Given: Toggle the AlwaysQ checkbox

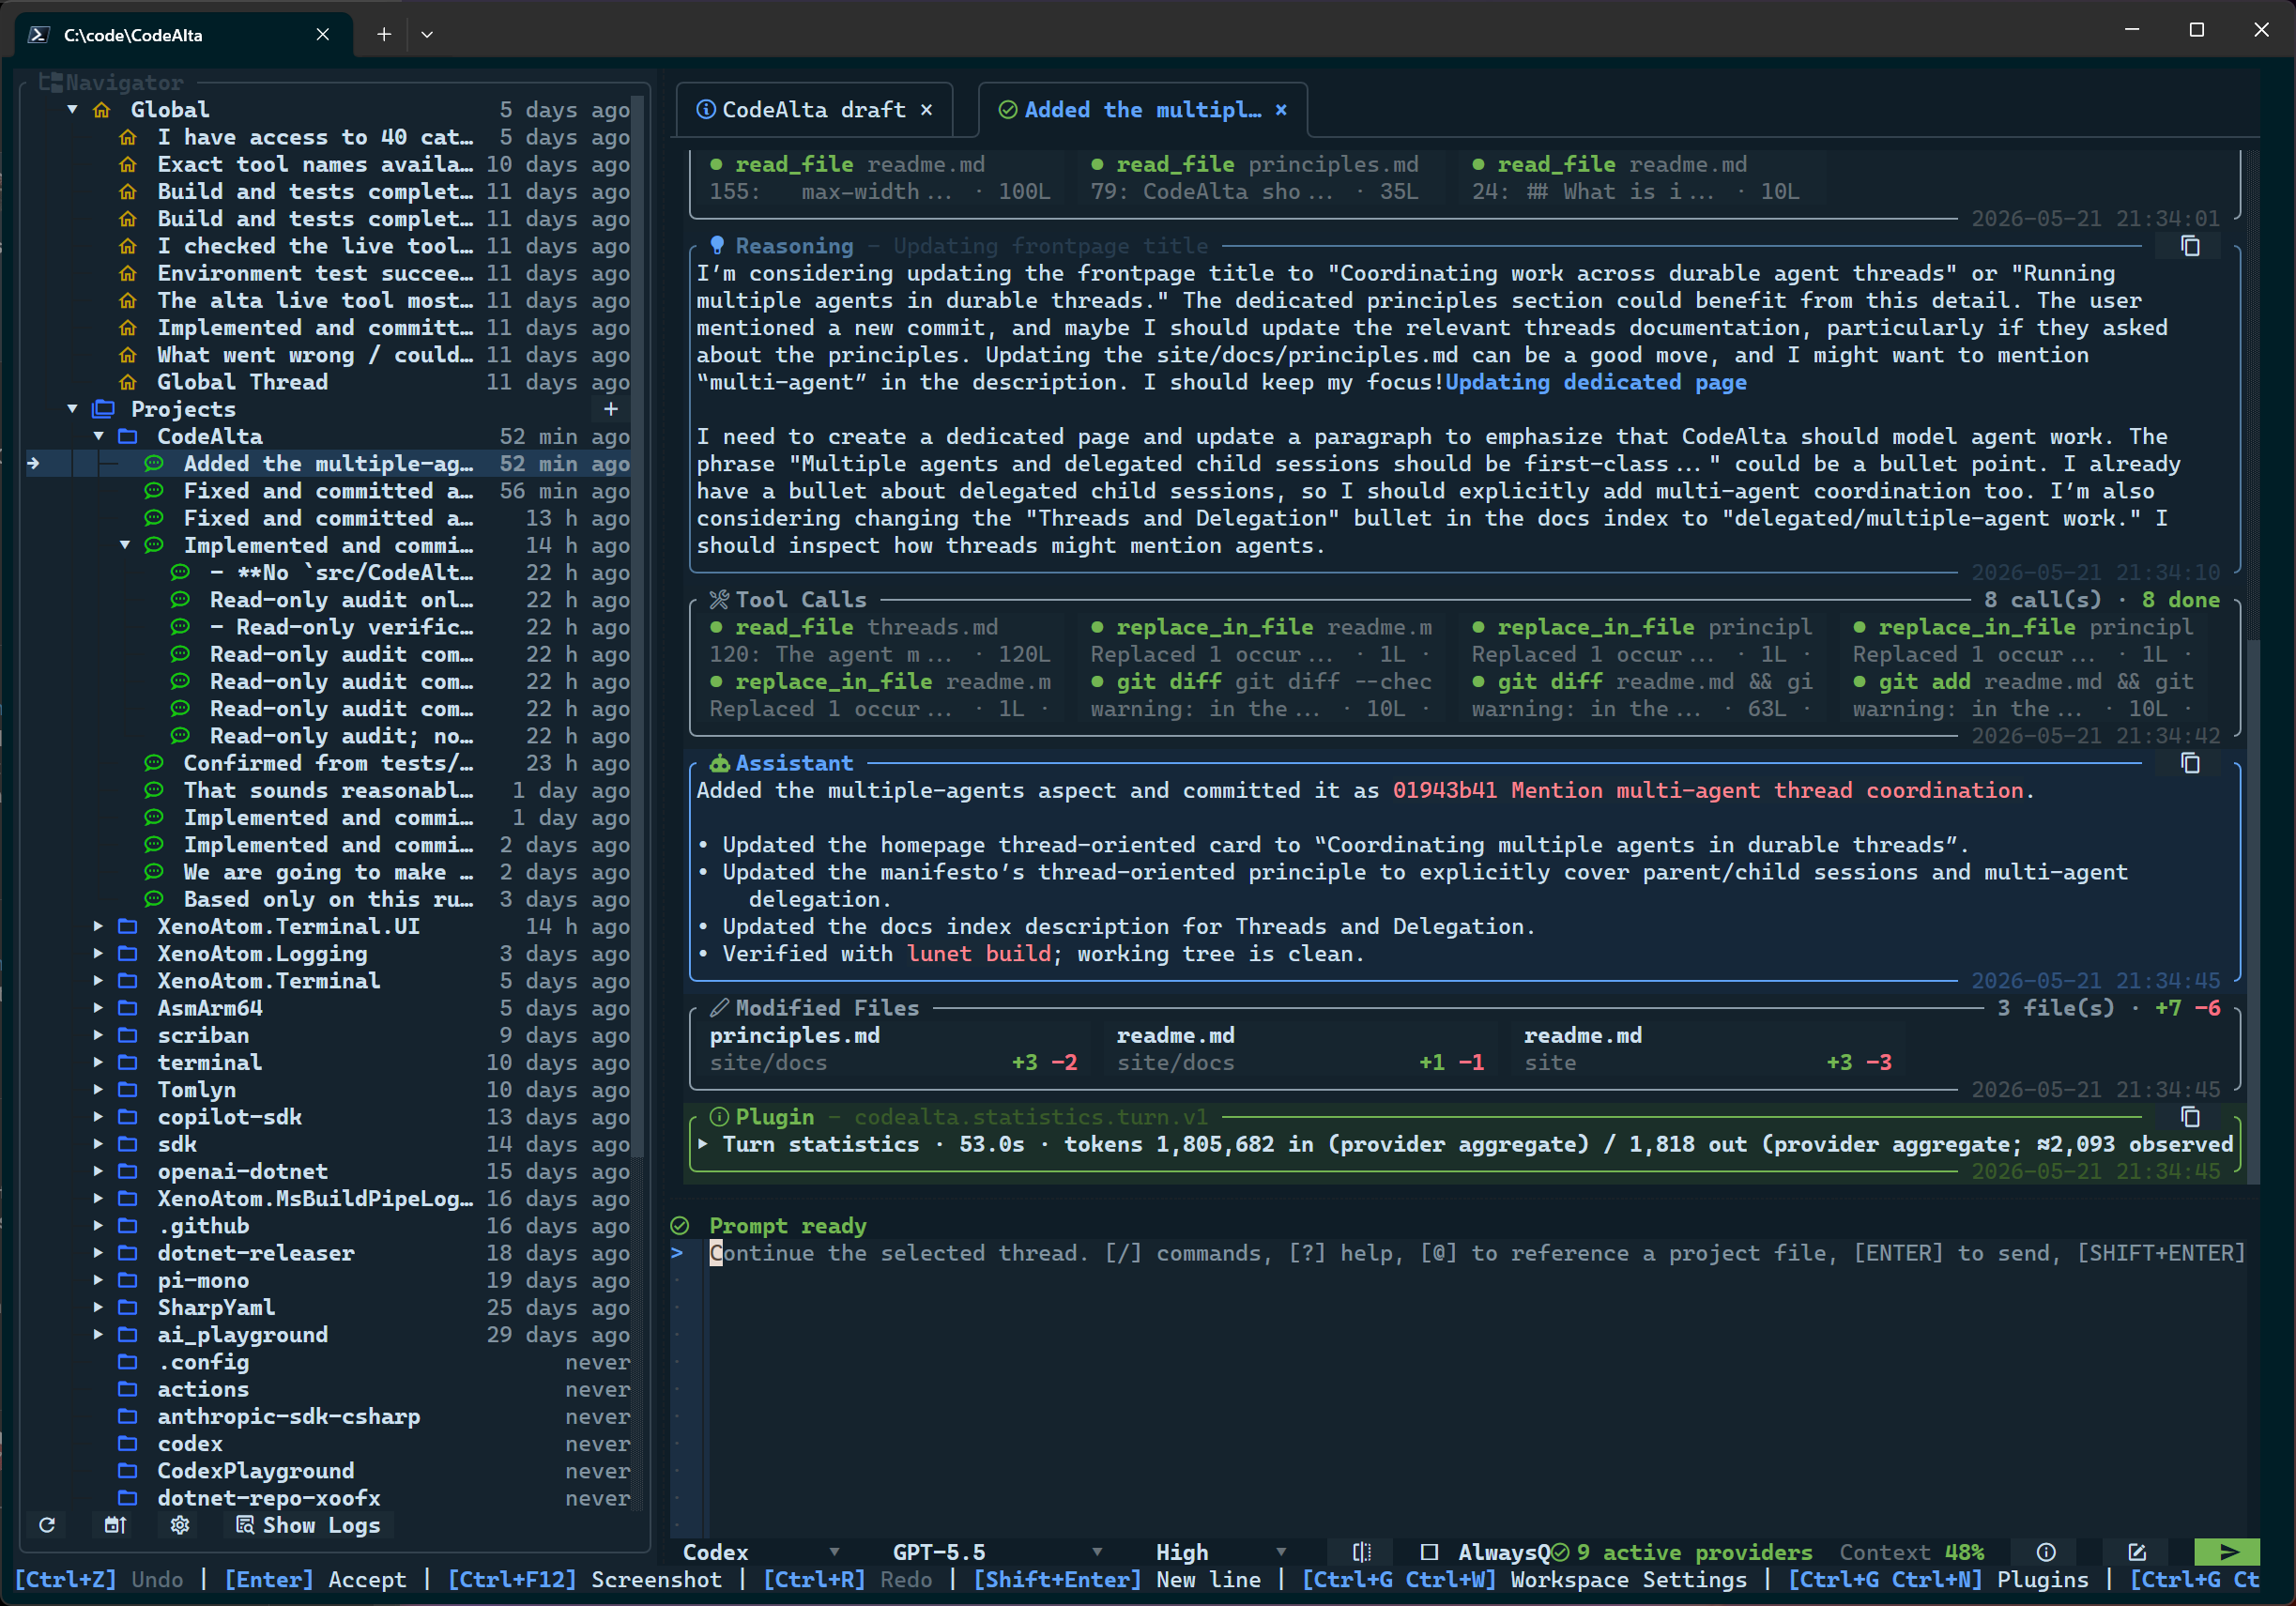Looking at the screenshot, I should (x=1429, y=1552).
